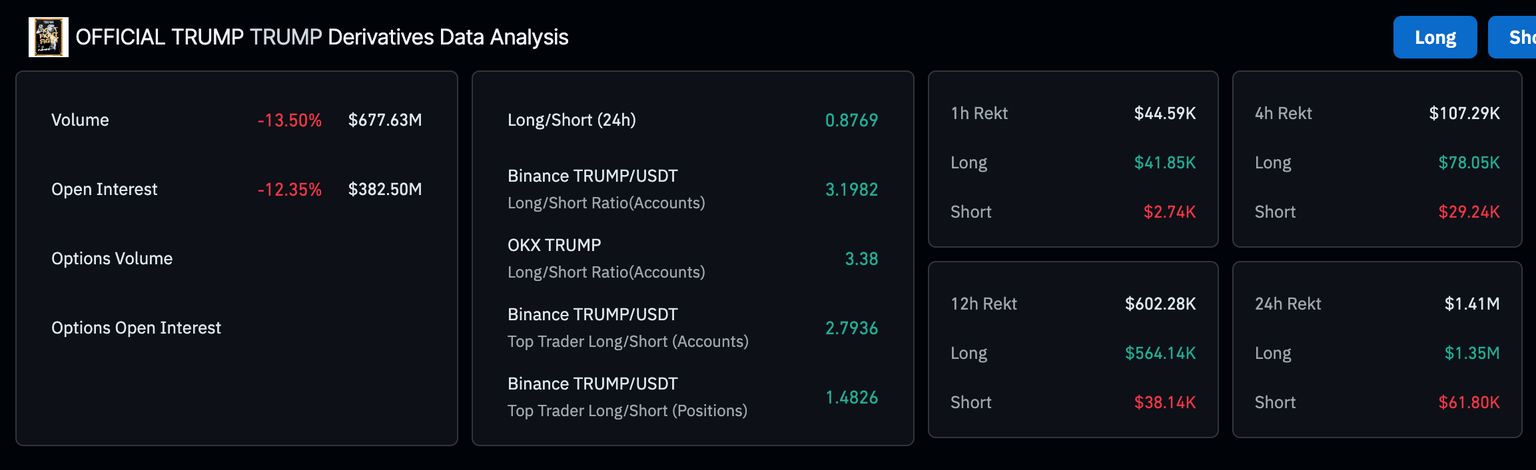The width and height of the screenshot is (1536, 470).
Task: Click the OFFICIAL TRUMP coin logo icon
Action: 48,37
